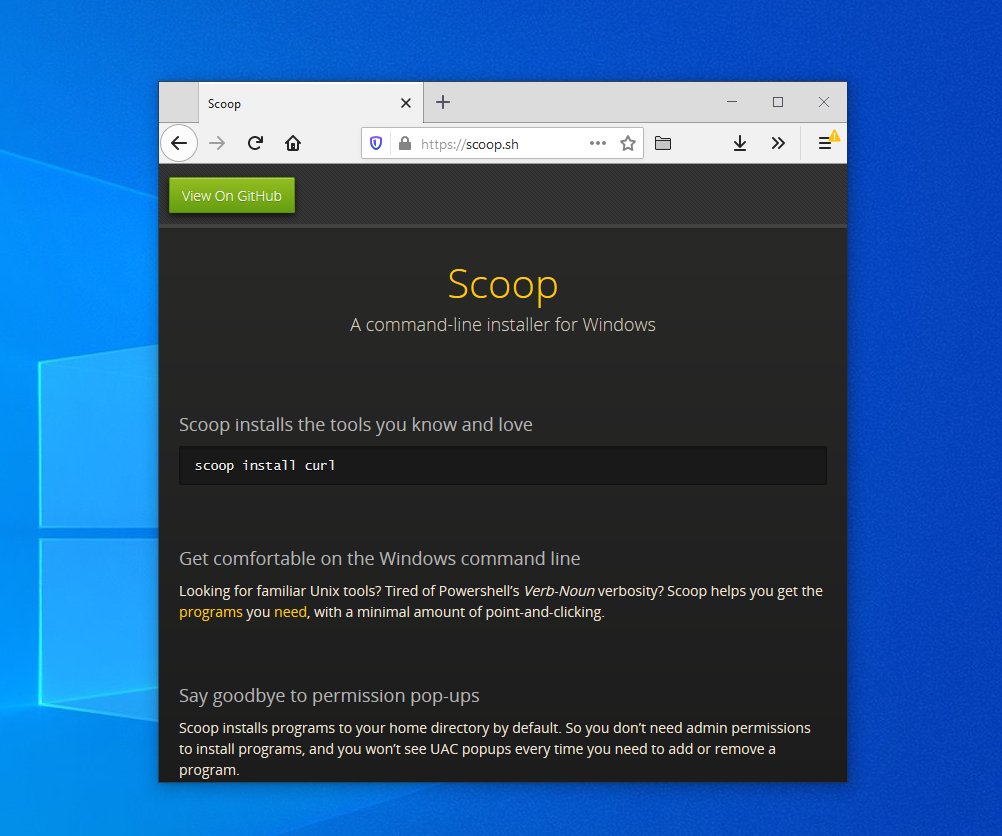Click heading 'Get comfortable on the Windows command line'

[380, 559]
